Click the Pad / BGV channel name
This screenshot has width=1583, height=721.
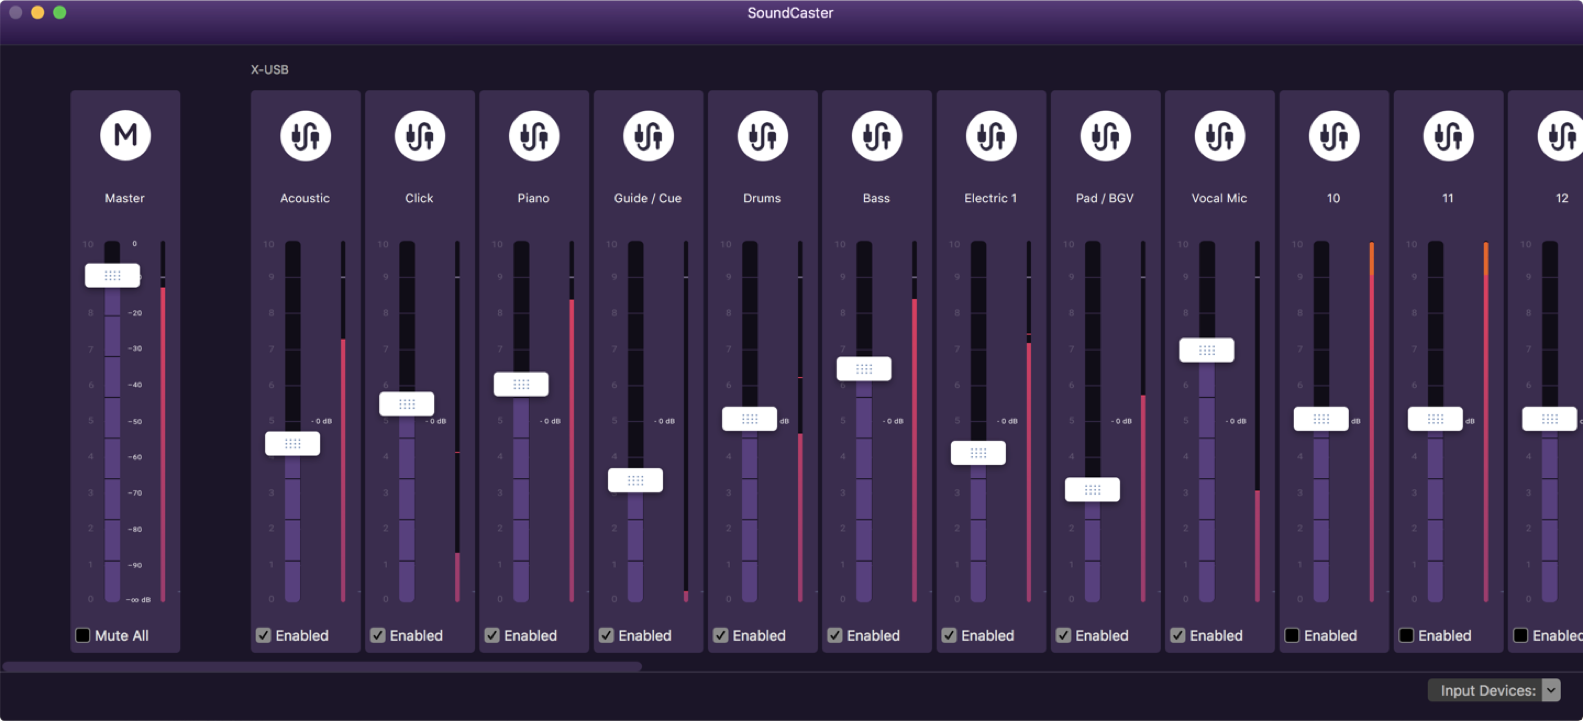1105,198
